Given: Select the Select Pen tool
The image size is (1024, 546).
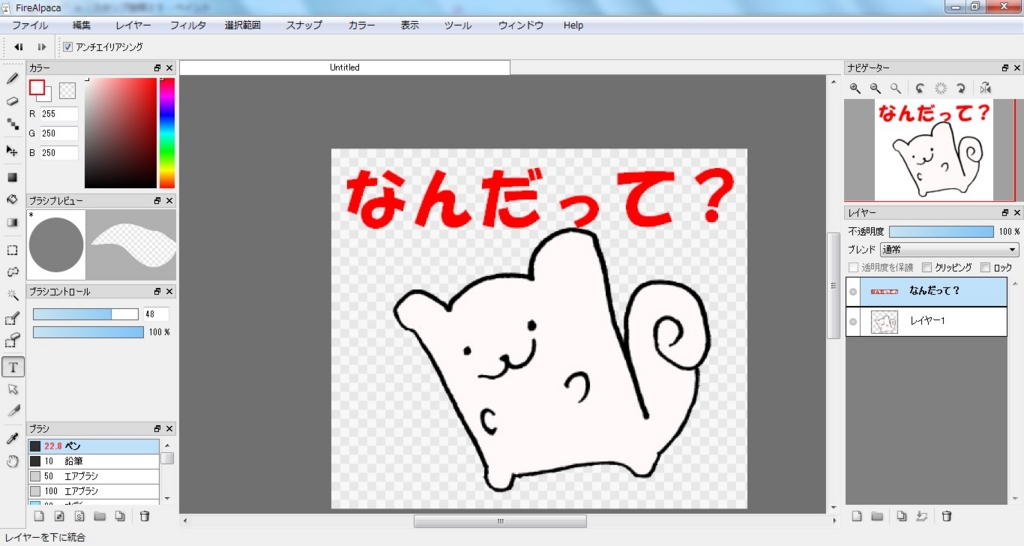Looking at the screenshot, I should (x=12, y=319).
